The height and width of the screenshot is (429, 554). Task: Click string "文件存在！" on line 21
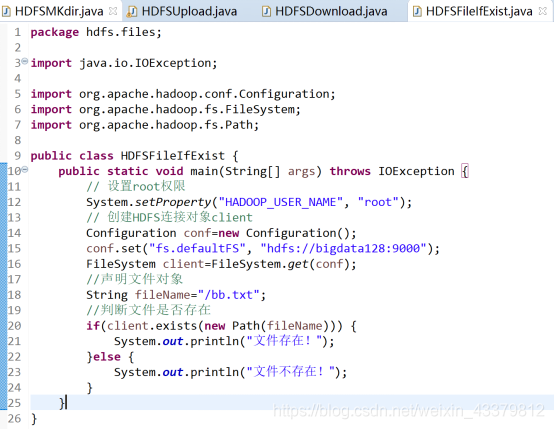coord(284,341)
